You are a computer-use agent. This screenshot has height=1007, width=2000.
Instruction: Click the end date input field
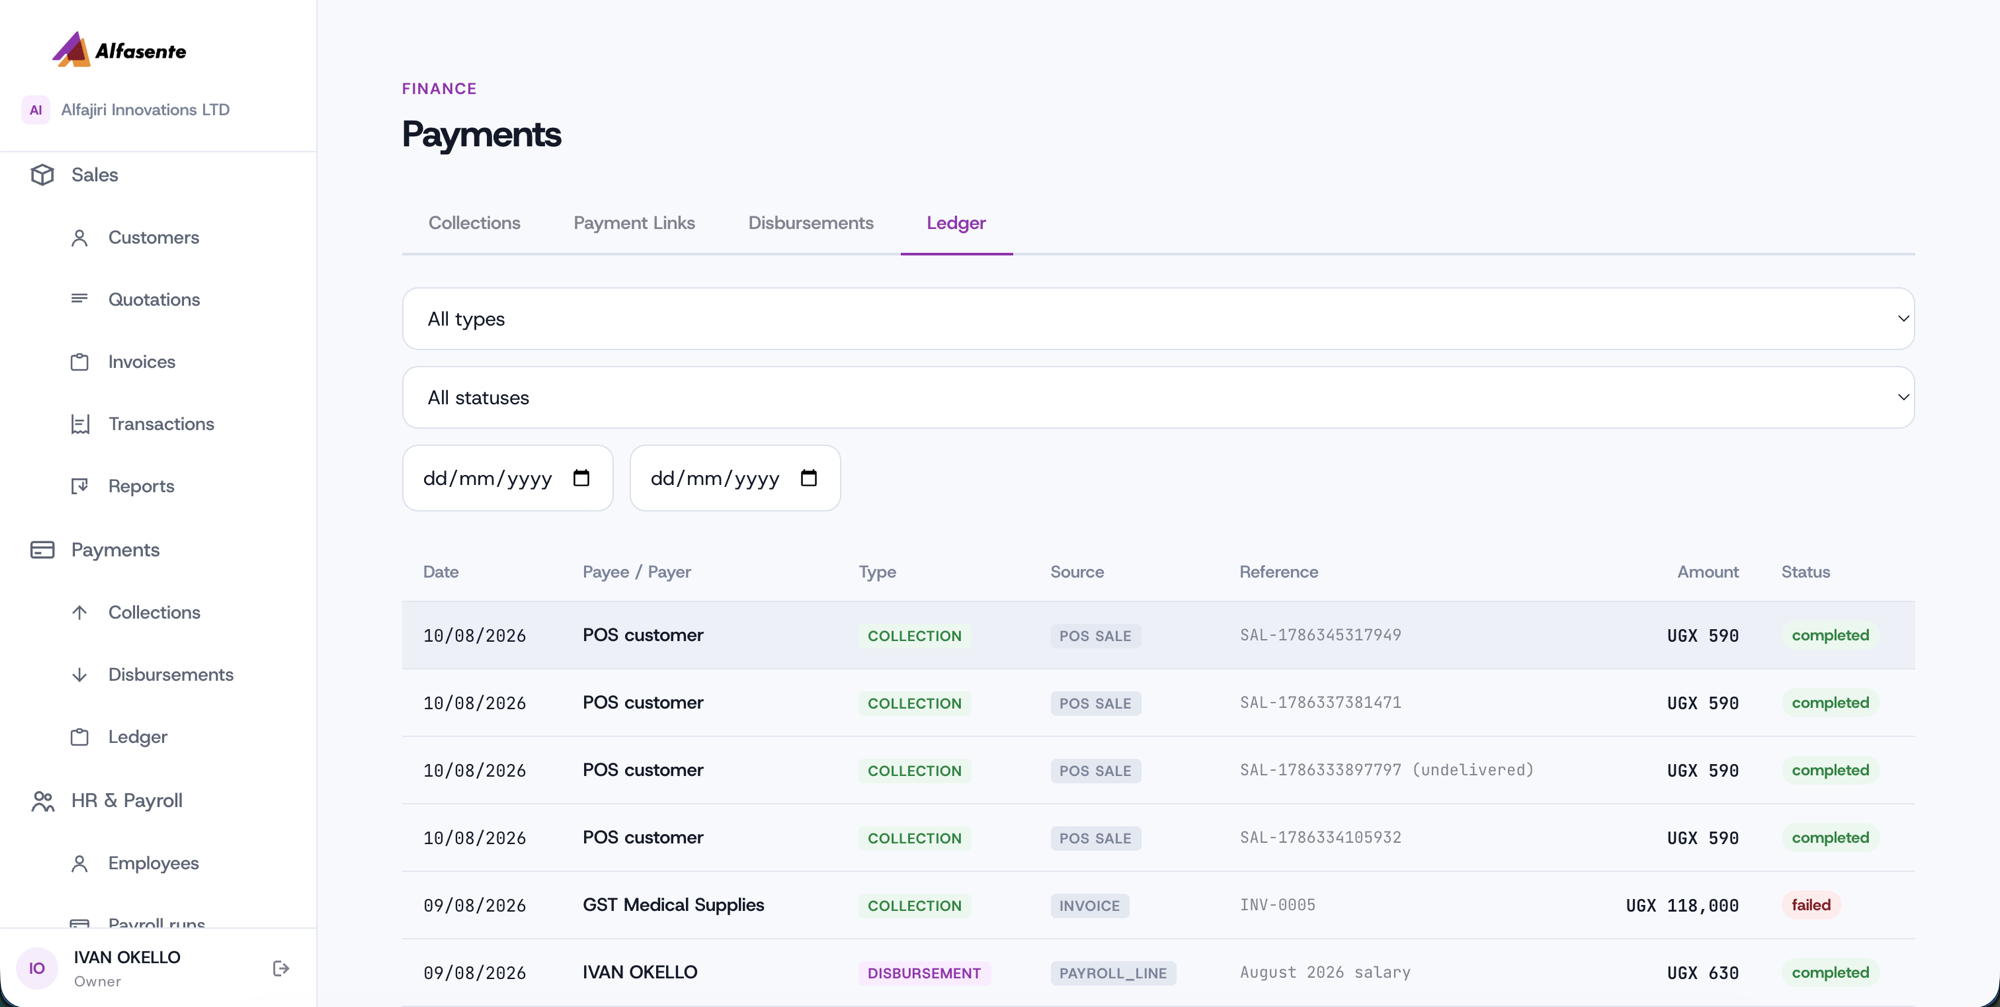[x=735, y=478]
